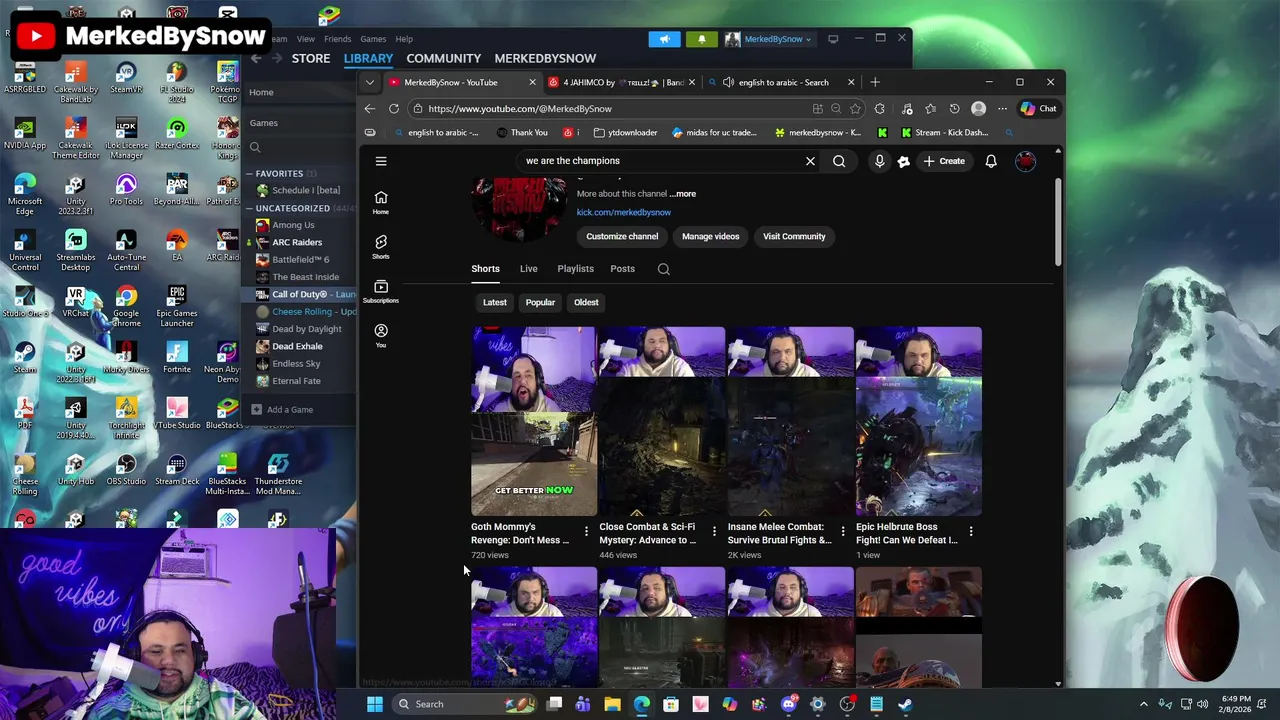Open Subscriptions in YouTube sidebar
The width and height of the screenshot is (1280, 720).
coord(381,291)
